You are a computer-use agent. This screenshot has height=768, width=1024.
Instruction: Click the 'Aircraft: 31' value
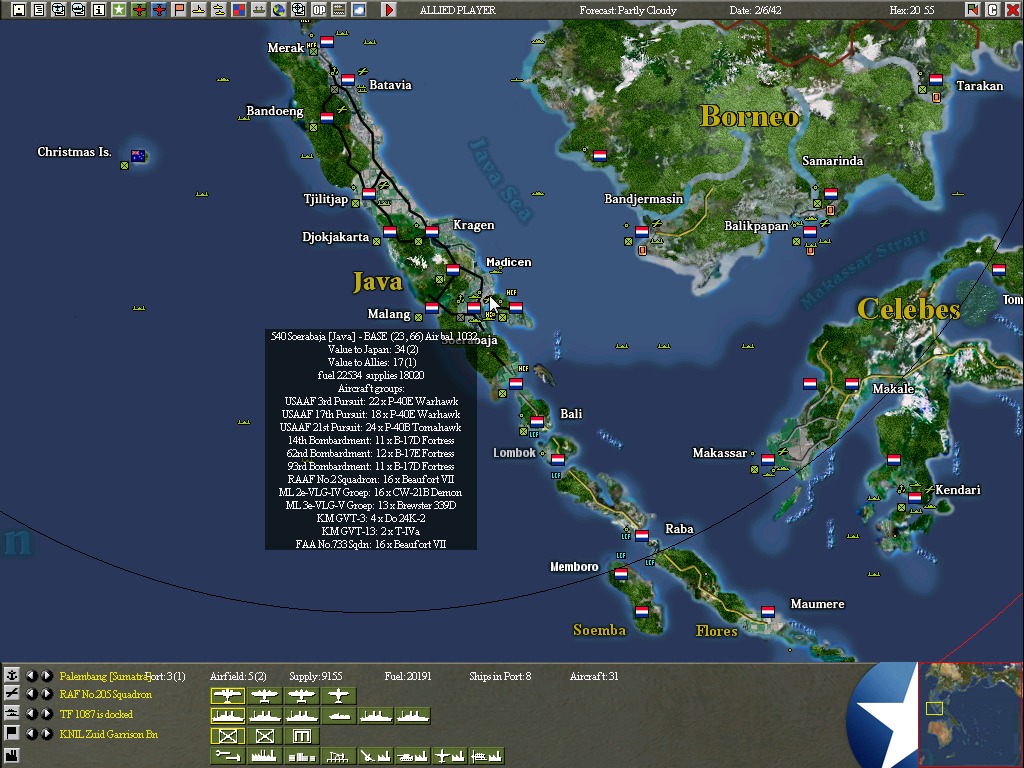click(594, 676)
